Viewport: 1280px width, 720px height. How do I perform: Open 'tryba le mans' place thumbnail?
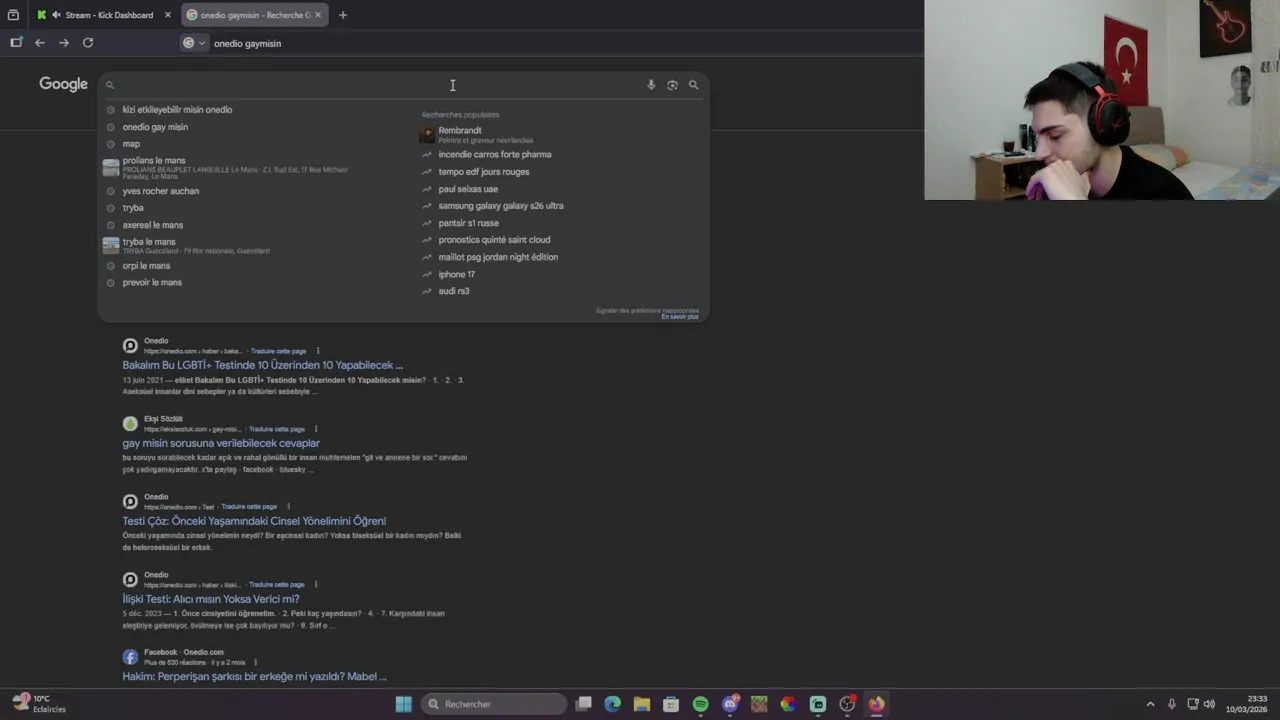[x=111, y=245]
